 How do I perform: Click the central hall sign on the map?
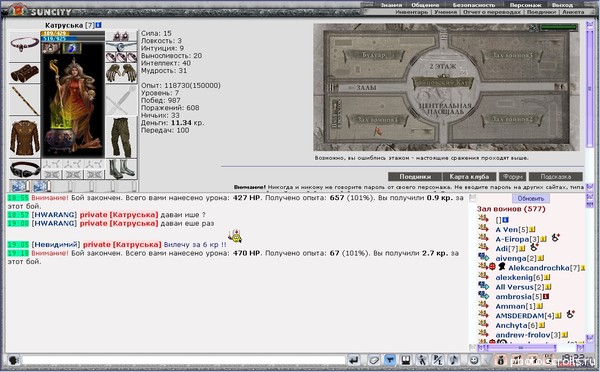tap(443, 82)
